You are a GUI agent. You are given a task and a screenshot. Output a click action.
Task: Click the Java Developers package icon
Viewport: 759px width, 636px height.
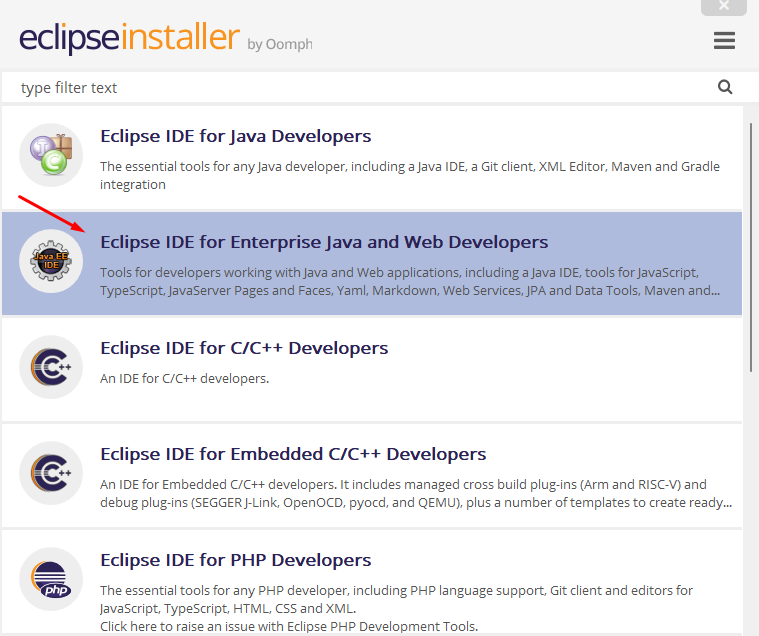pyautogui.click(x=51, y=155)
